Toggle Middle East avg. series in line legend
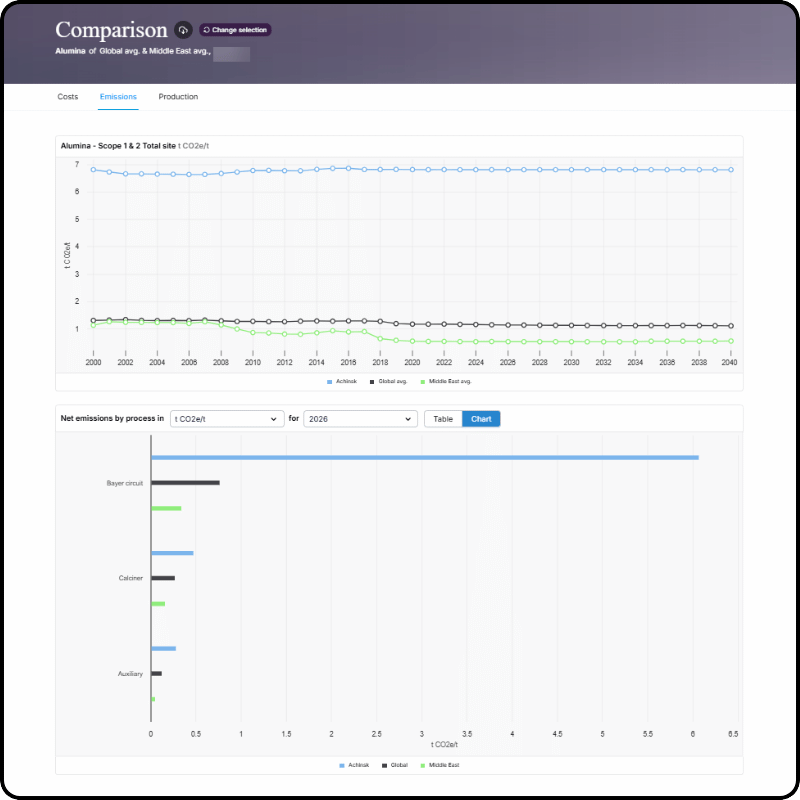The height and width of the screenshot is (800, 800). point(446,382)
